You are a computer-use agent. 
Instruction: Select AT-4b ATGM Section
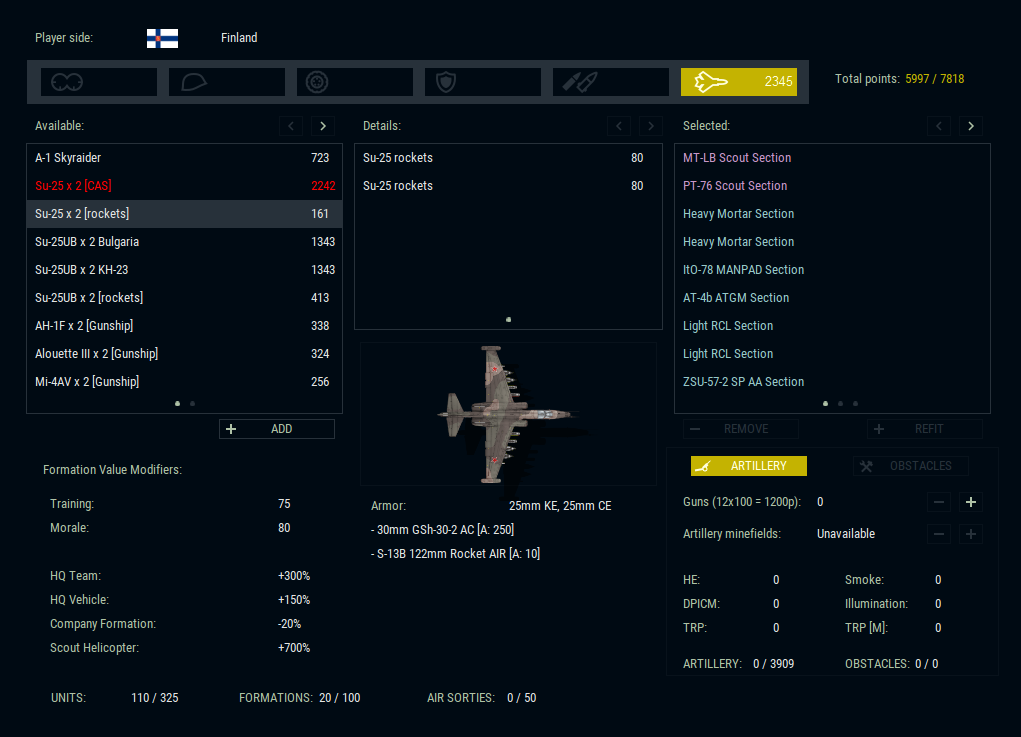[x=832, y=298]
